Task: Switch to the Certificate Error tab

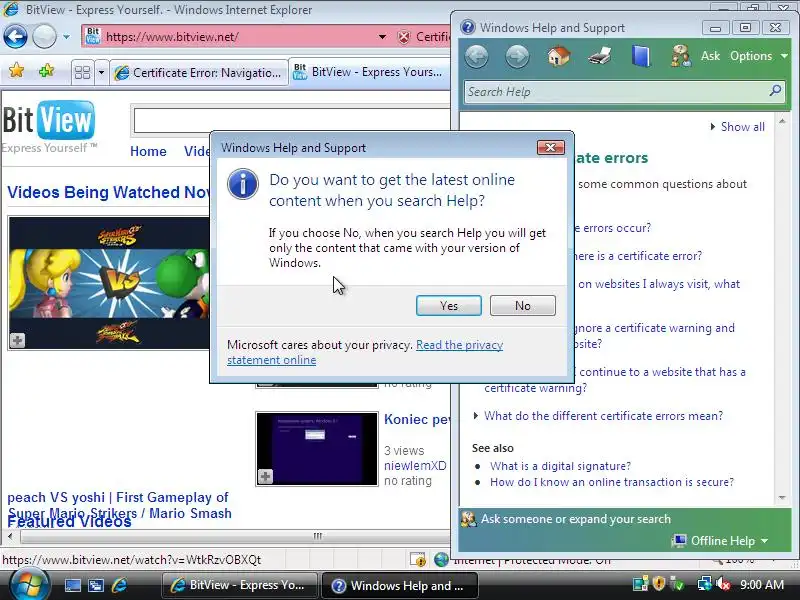Action: [199, 73]
